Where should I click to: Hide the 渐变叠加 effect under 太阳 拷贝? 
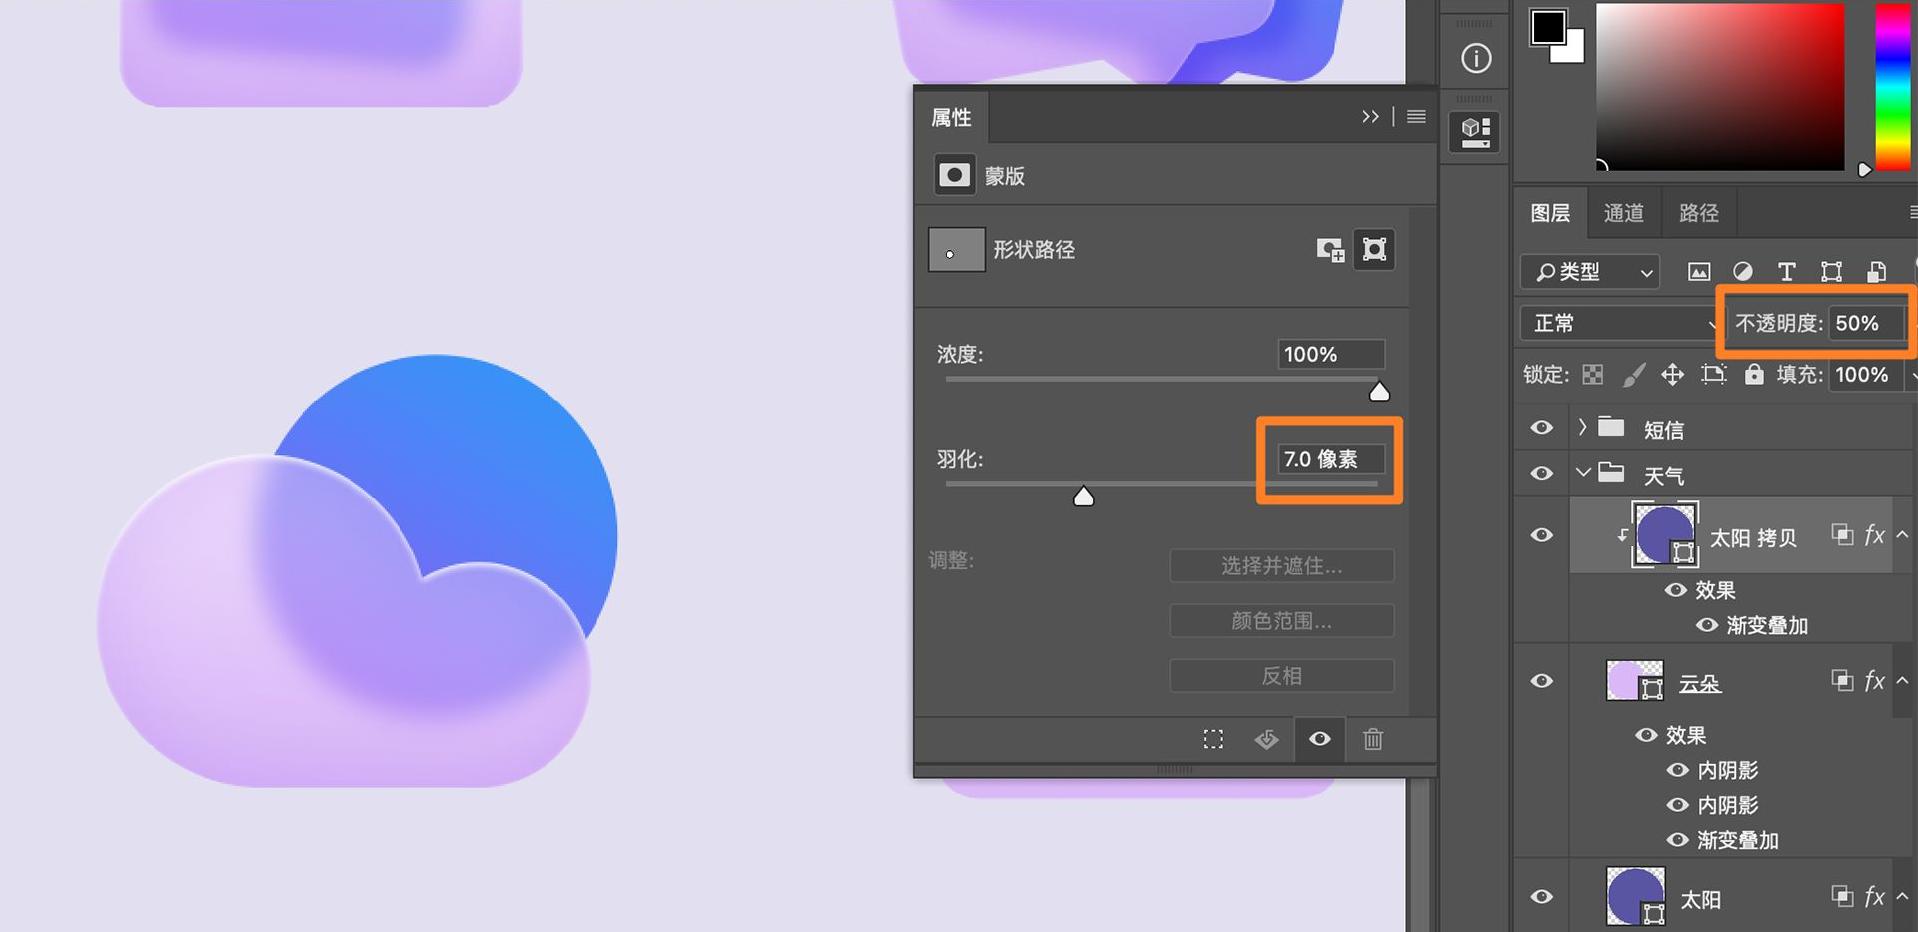[x=1706, y=625]
